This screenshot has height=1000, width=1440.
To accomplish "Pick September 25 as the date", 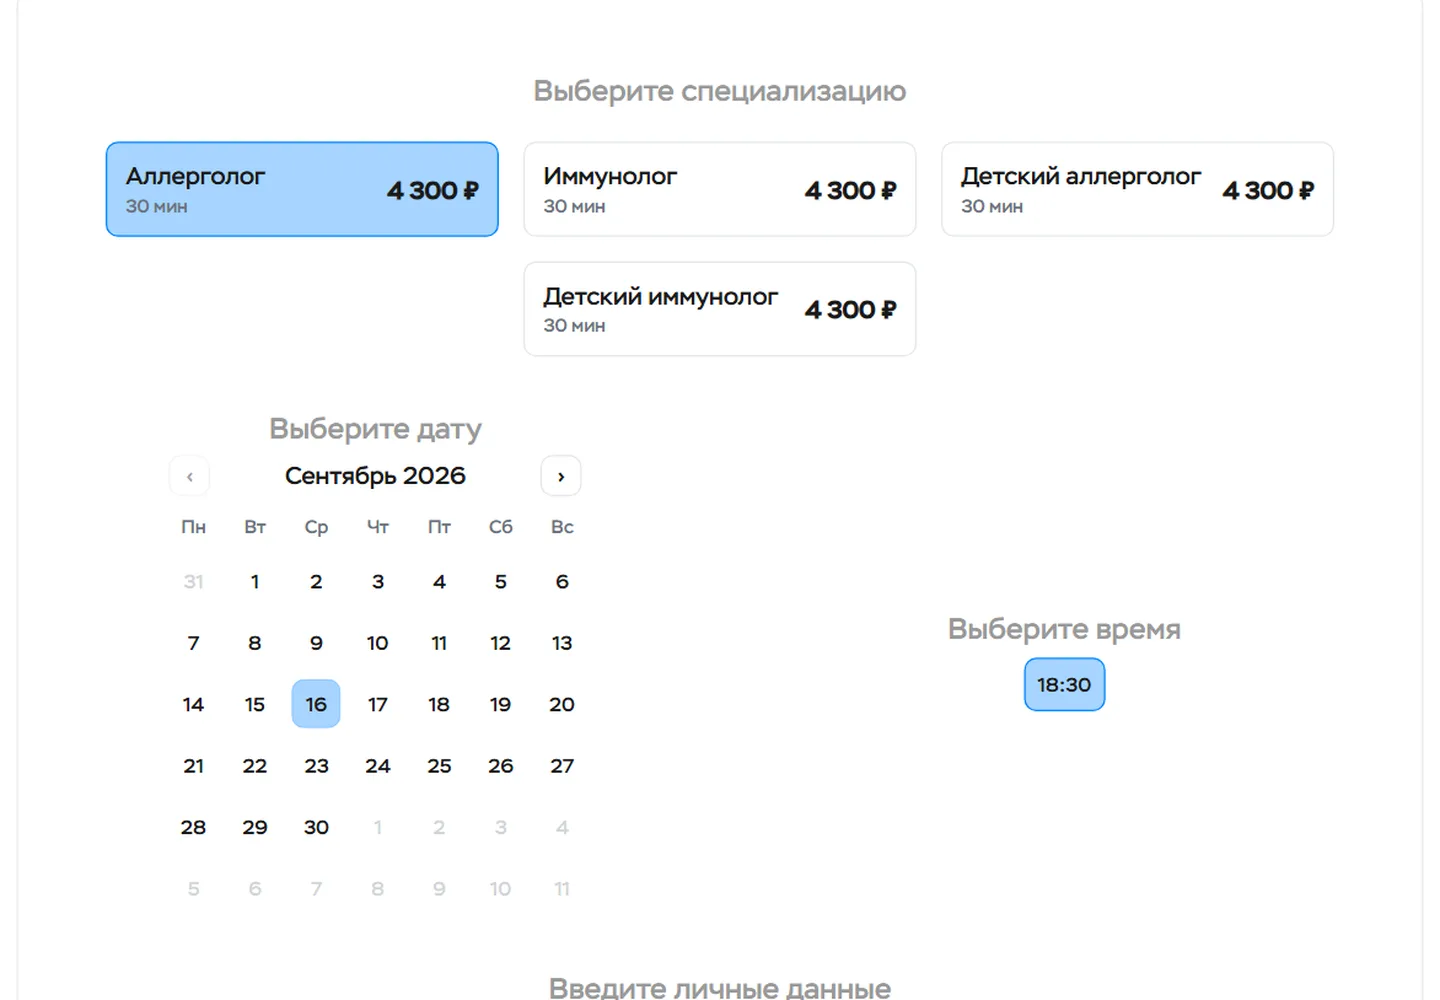I will pos(439,766).
